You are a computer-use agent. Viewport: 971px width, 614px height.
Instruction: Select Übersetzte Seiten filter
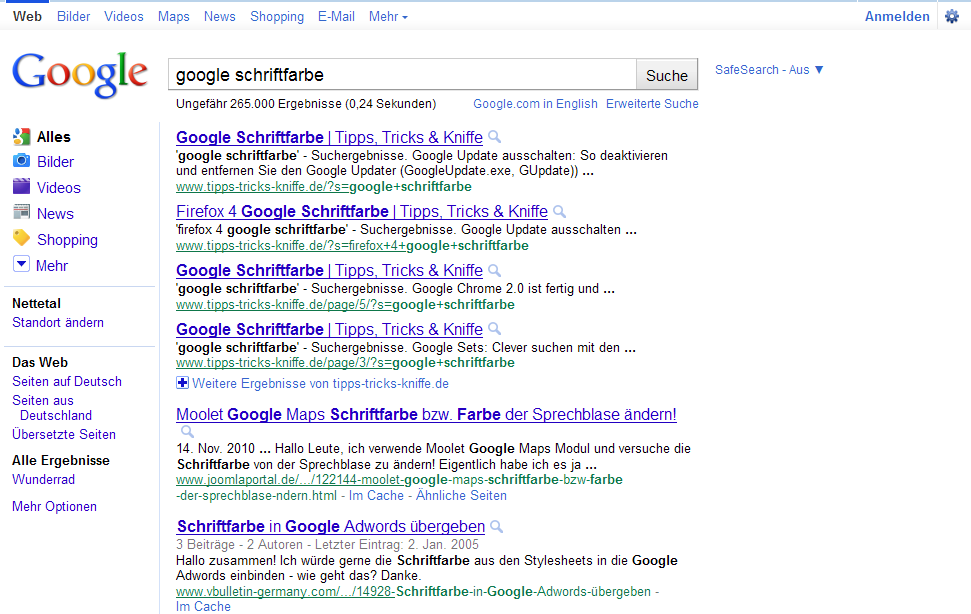coord(64,435)
